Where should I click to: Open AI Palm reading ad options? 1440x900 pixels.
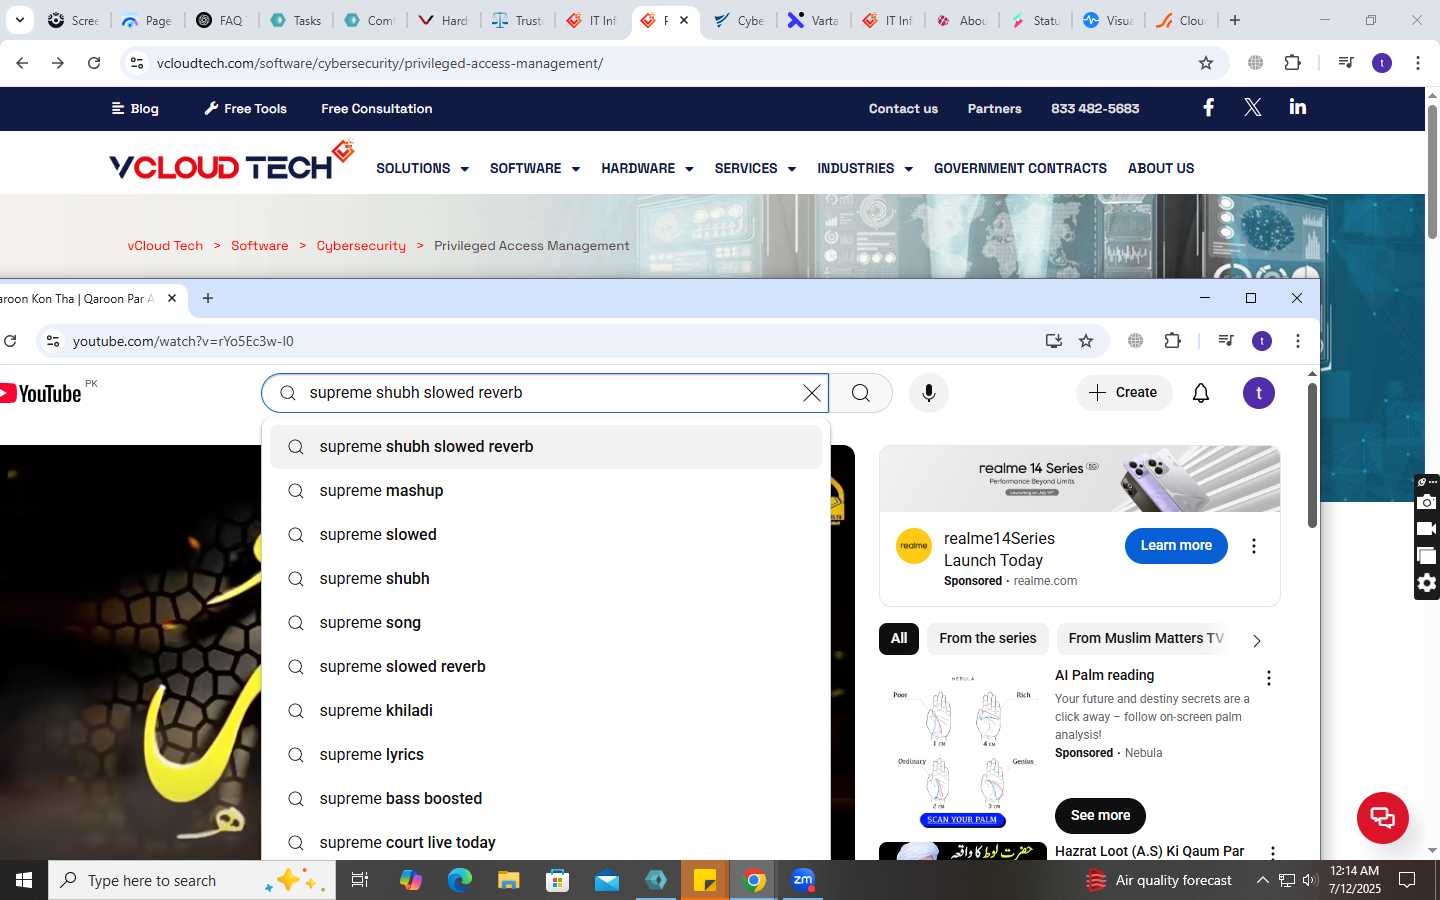[x=1269, y=678]
